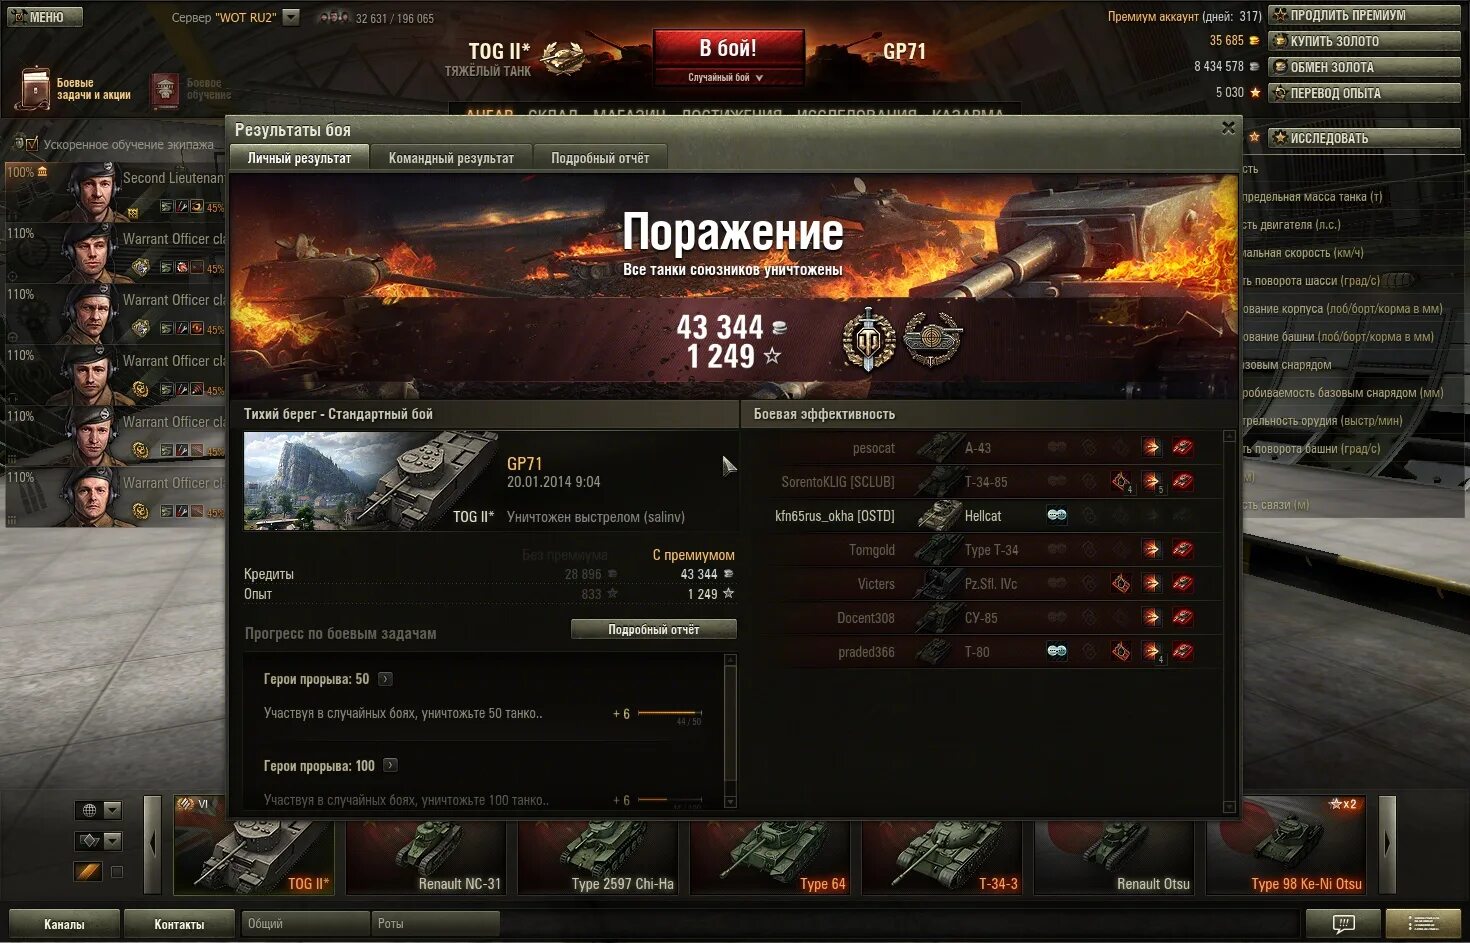Expand the Случайный бой battle type selector
1470x943 pixels.
pyautogui.click(x=728, y=77)
